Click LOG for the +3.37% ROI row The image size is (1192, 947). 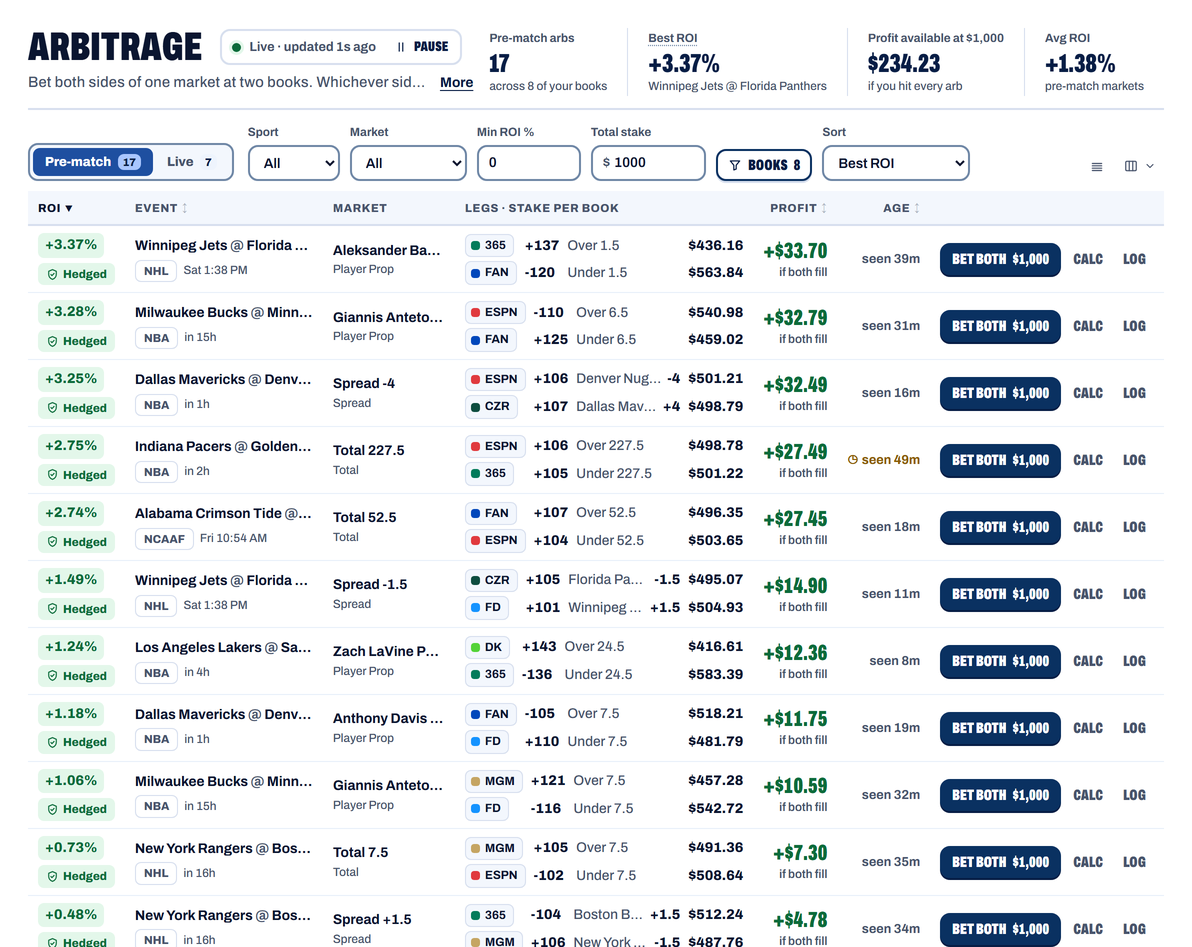pyautogui.click(x=1133, y=259)
